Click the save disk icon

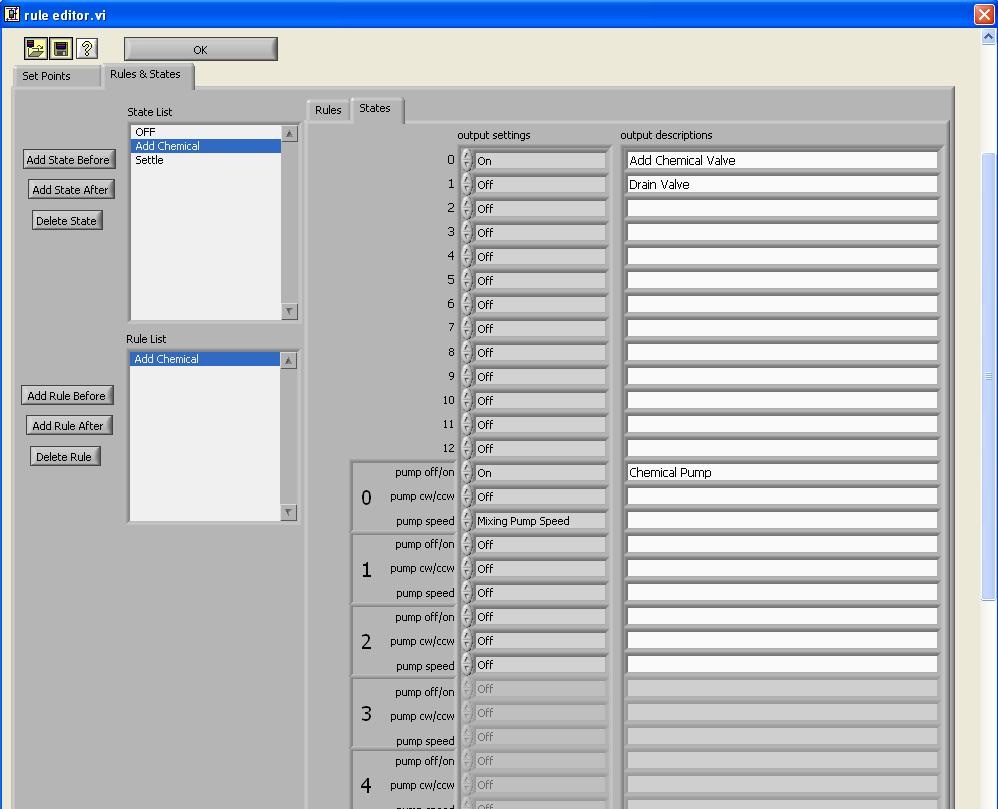coord(61,48)
